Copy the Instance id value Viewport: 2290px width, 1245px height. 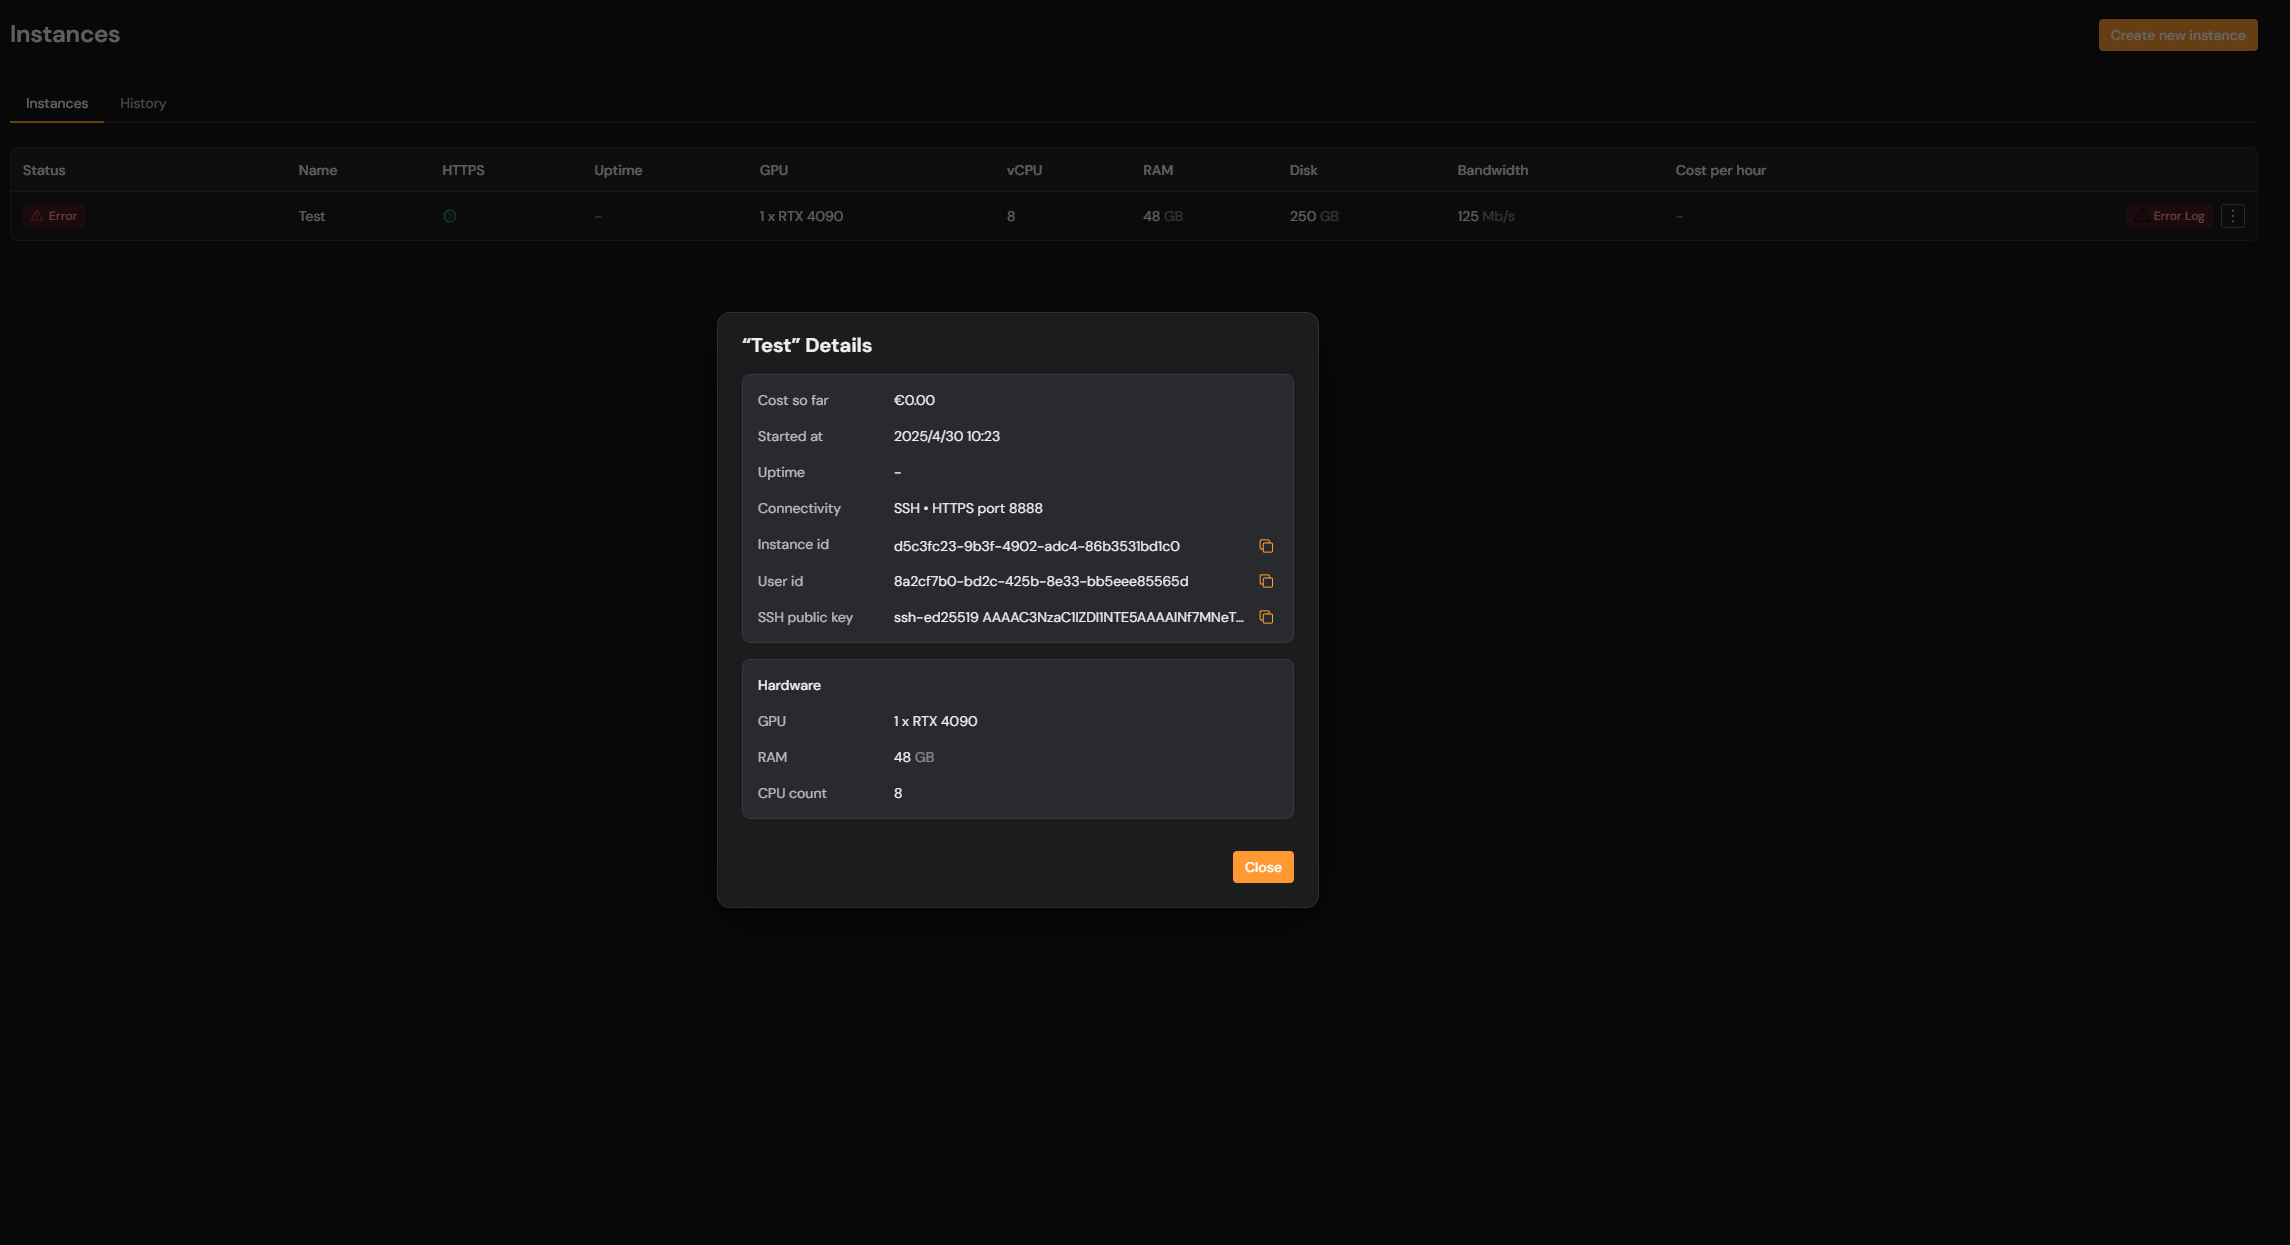(1266, 546)
